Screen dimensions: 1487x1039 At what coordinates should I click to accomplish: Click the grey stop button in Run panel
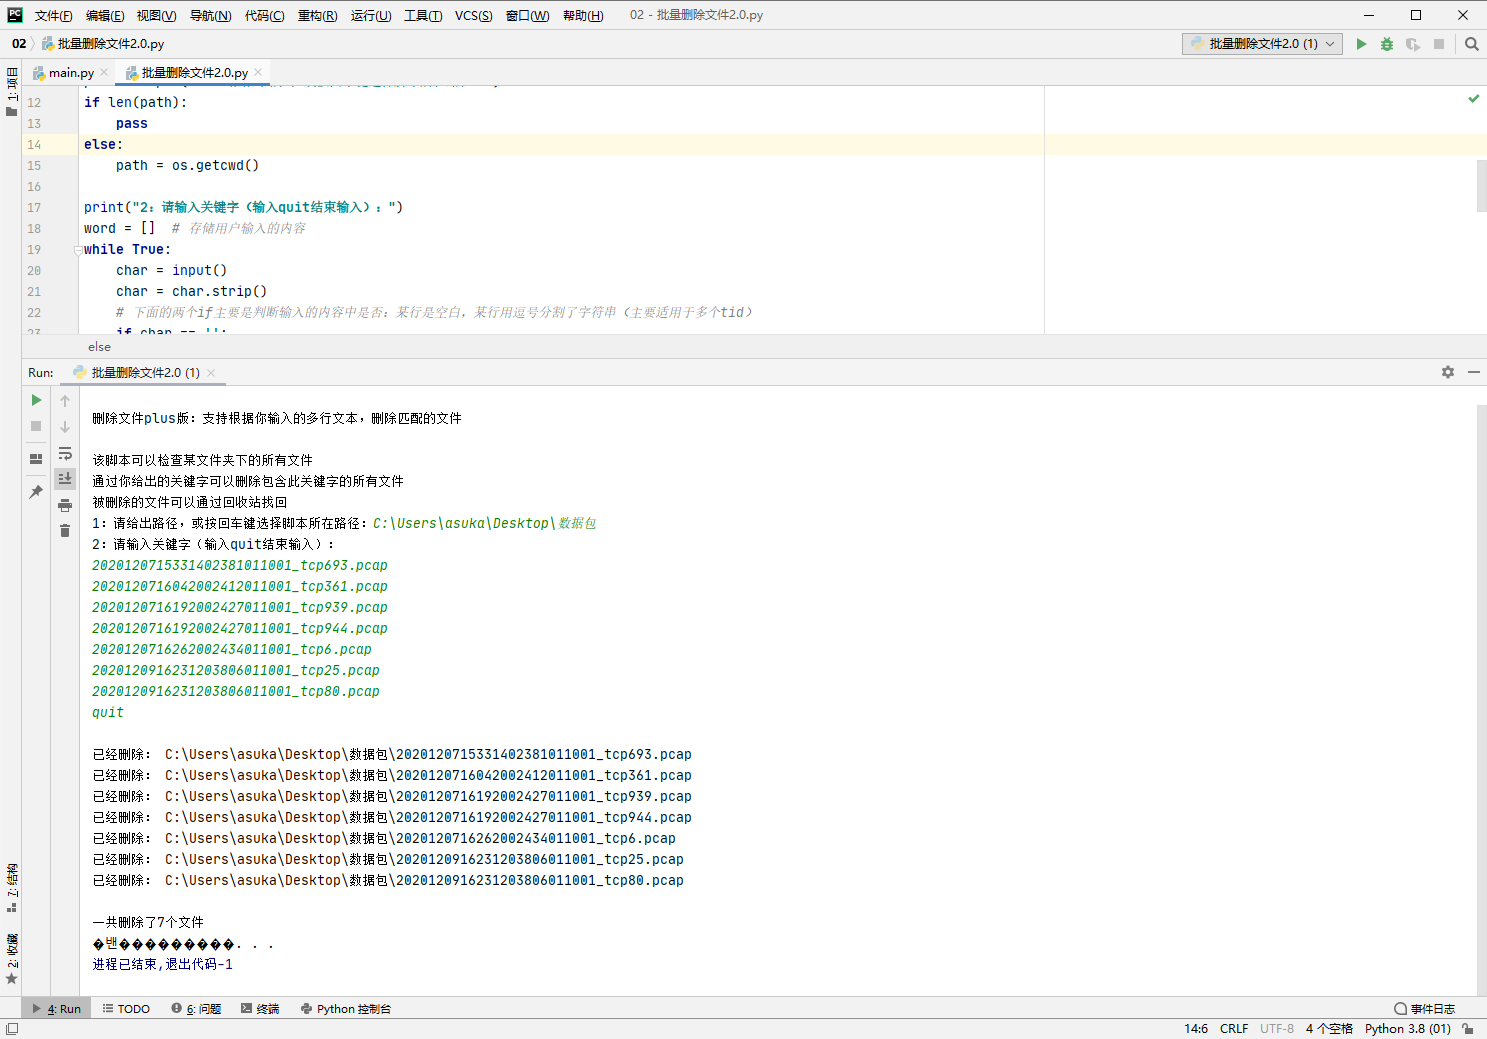tap(36, 426)
